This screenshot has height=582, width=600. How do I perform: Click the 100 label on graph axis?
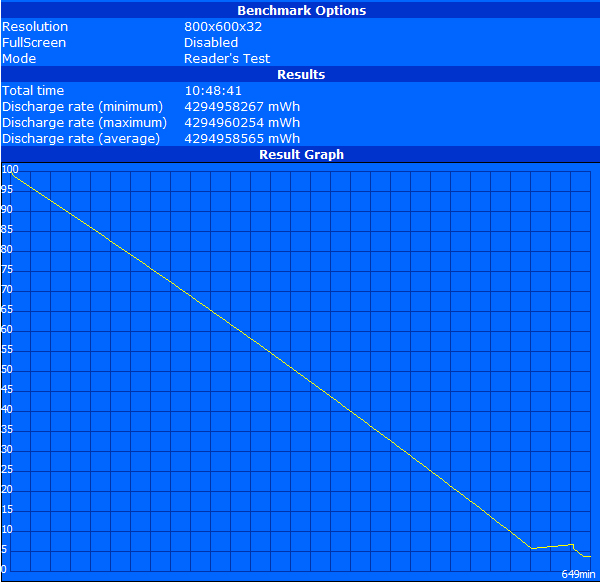10,169
